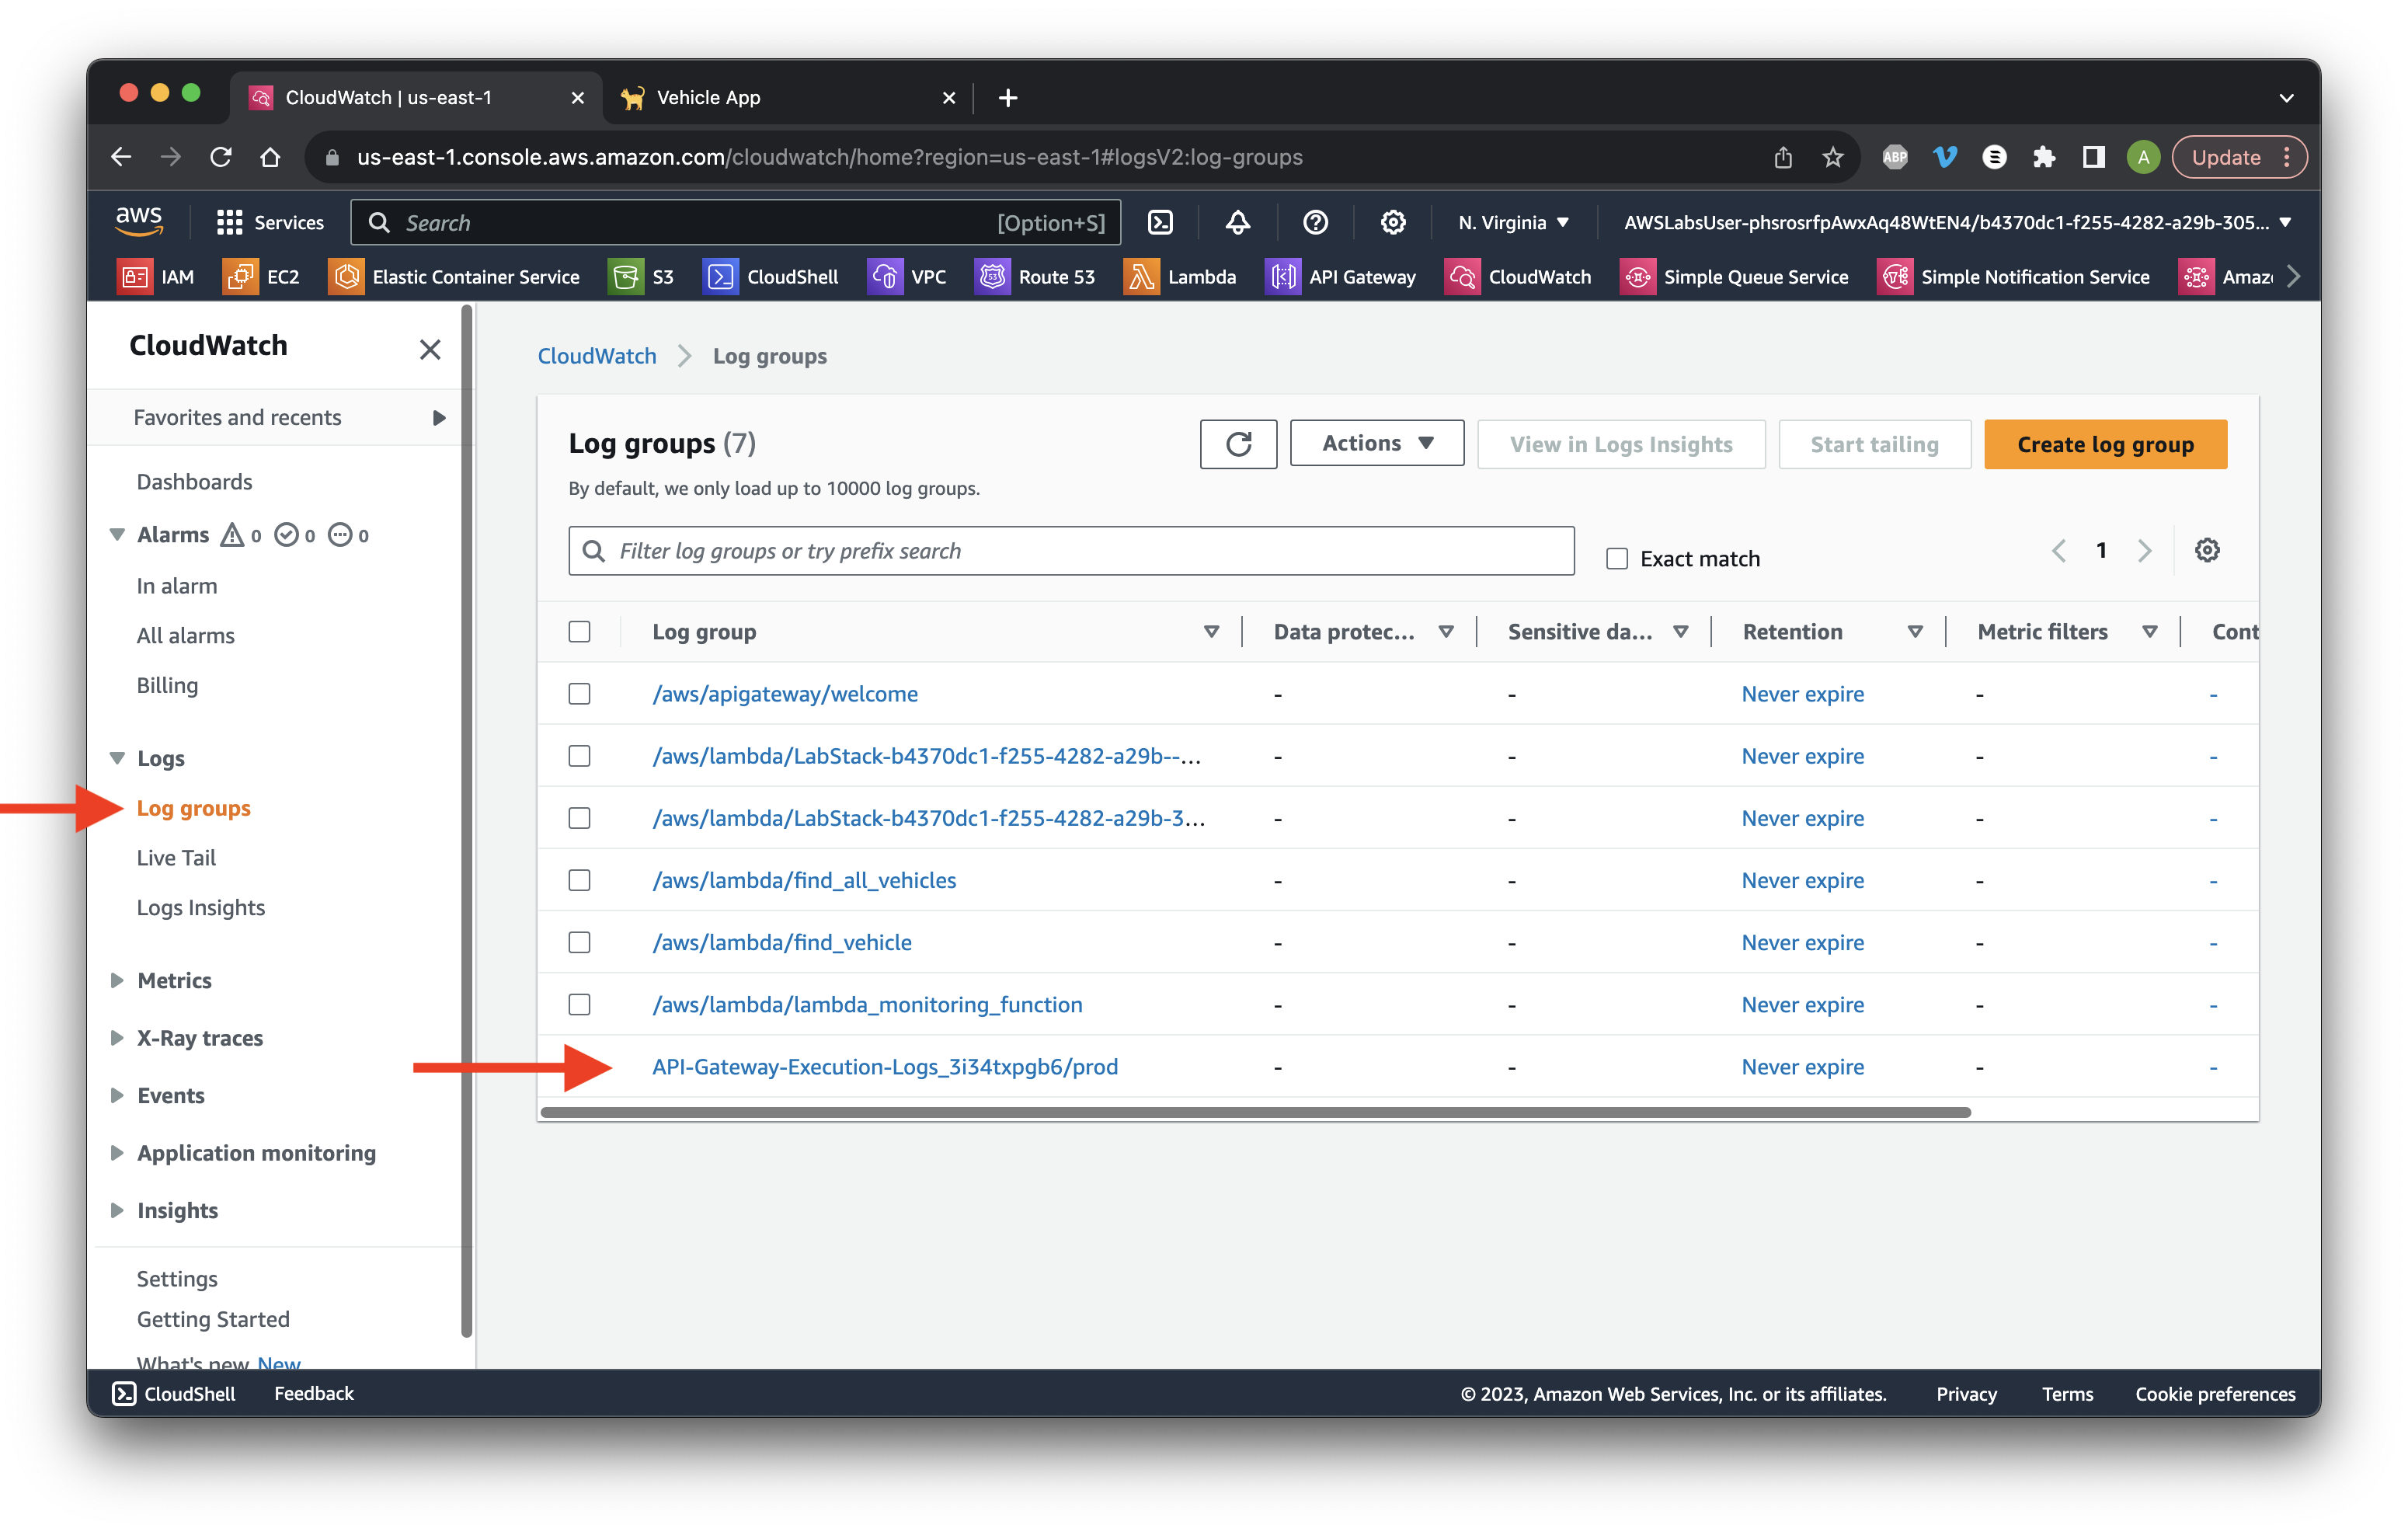Expand Favorites and recents
The width and height of the screenshot is (2408, 1532).
pos(289,417)
